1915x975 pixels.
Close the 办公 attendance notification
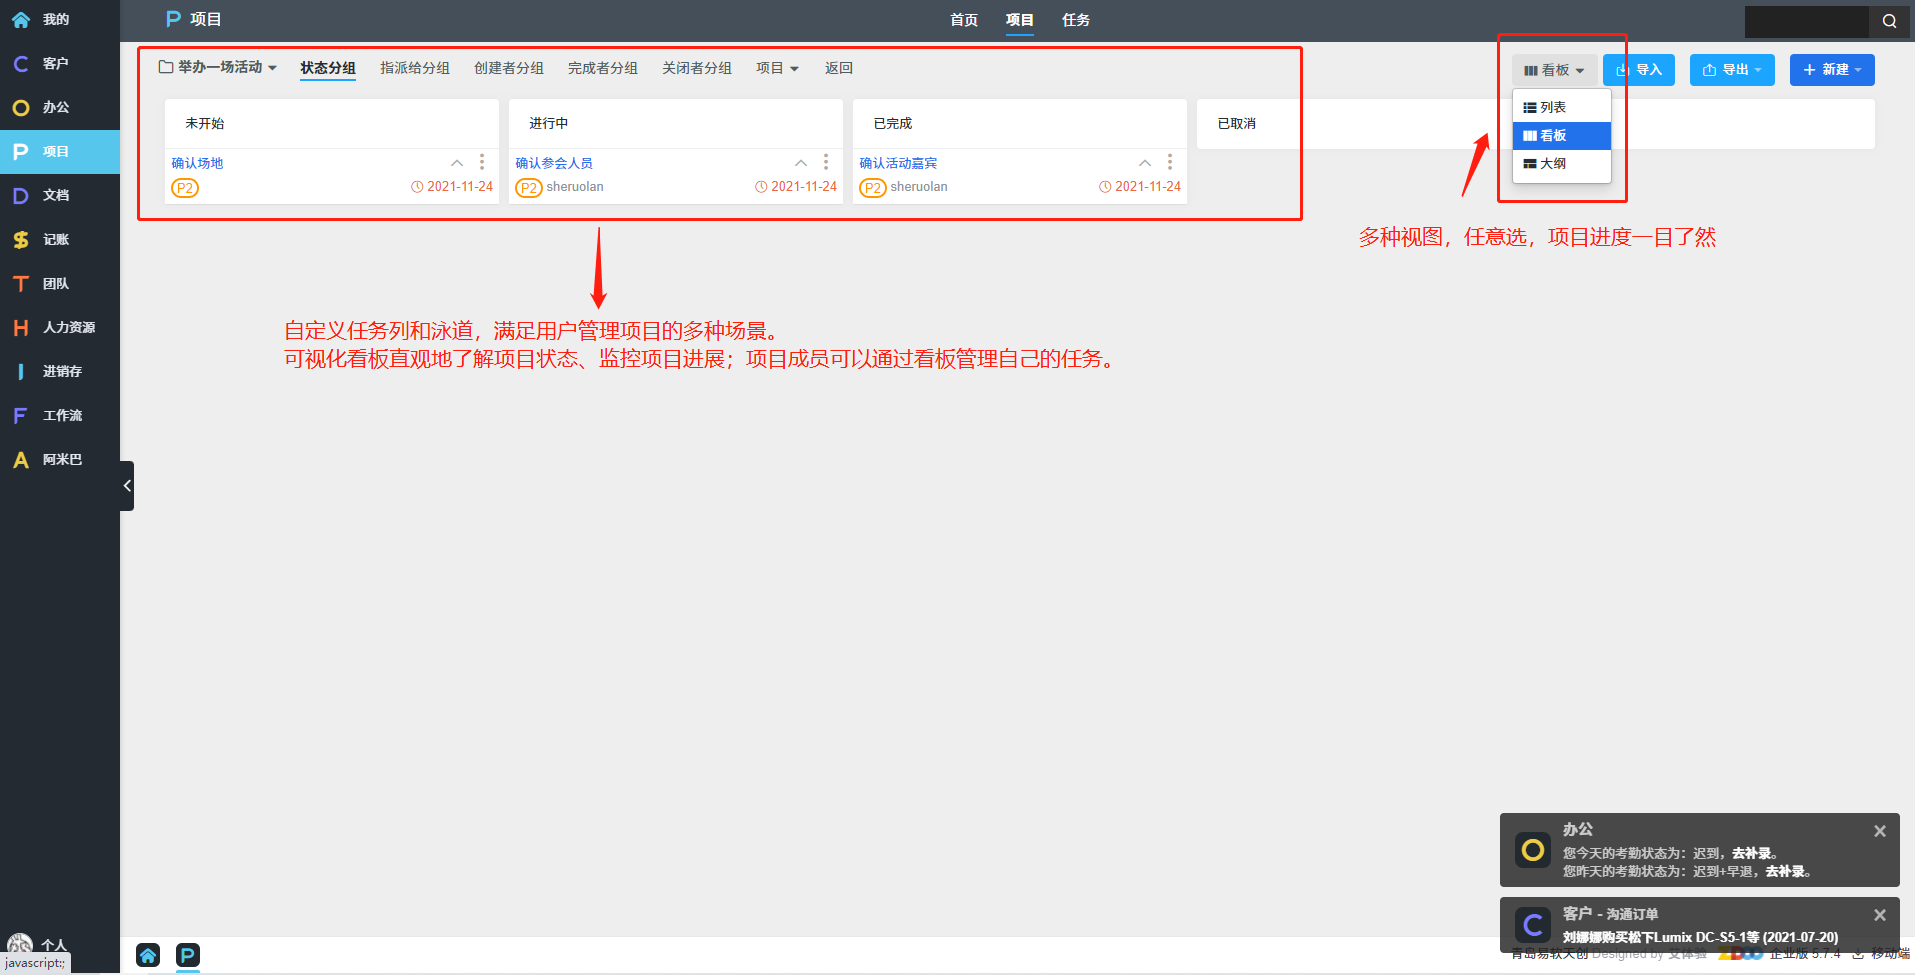1880,831
